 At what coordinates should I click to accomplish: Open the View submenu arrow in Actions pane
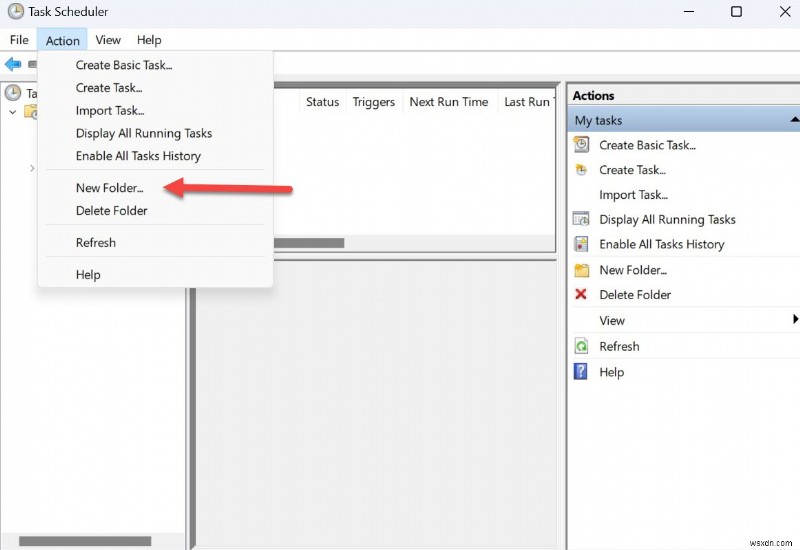click(795, 319)
